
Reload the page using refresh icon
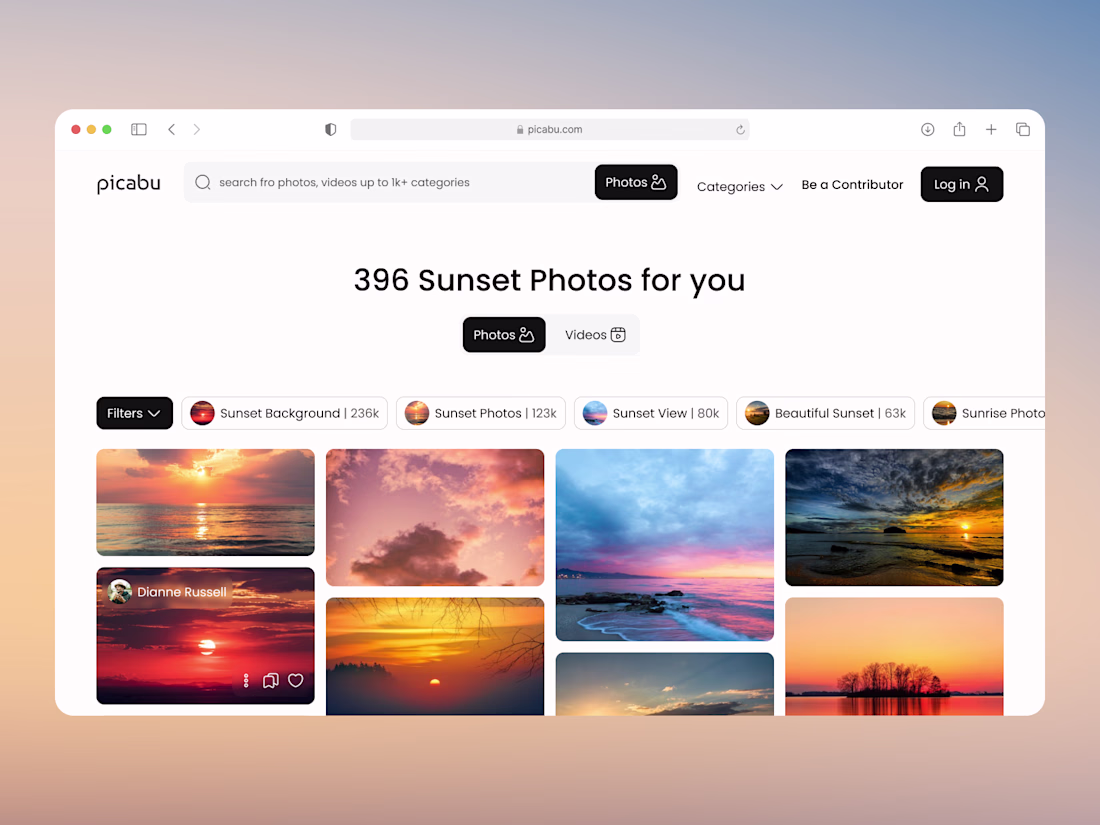tap(740, 130)
